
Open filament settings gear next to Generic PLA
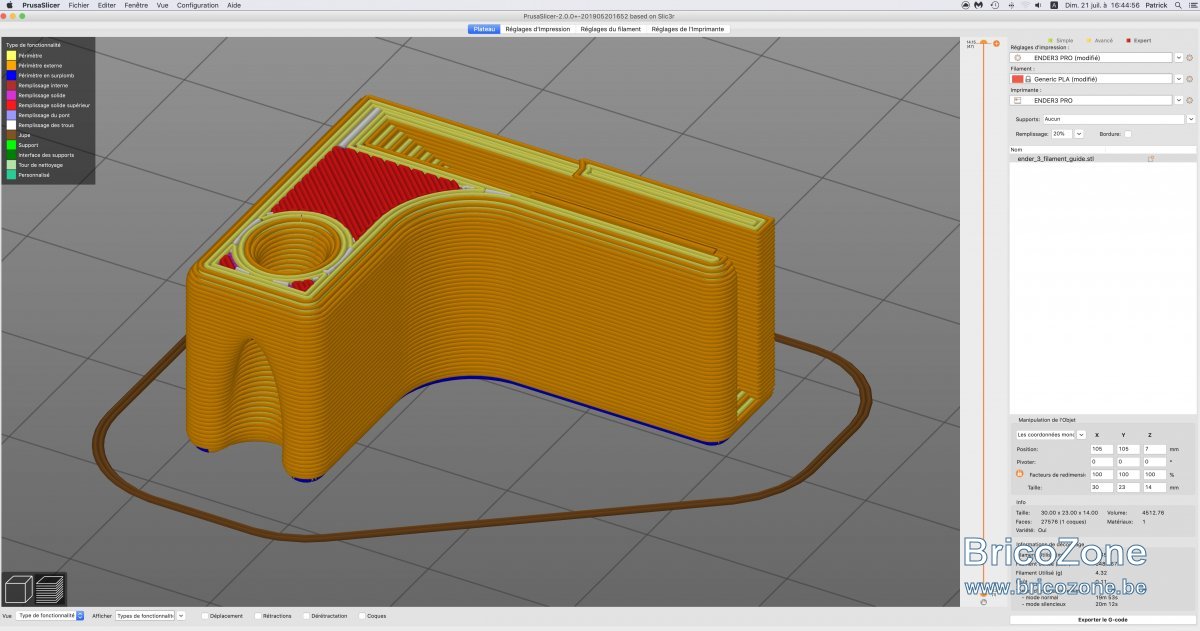1190,79
